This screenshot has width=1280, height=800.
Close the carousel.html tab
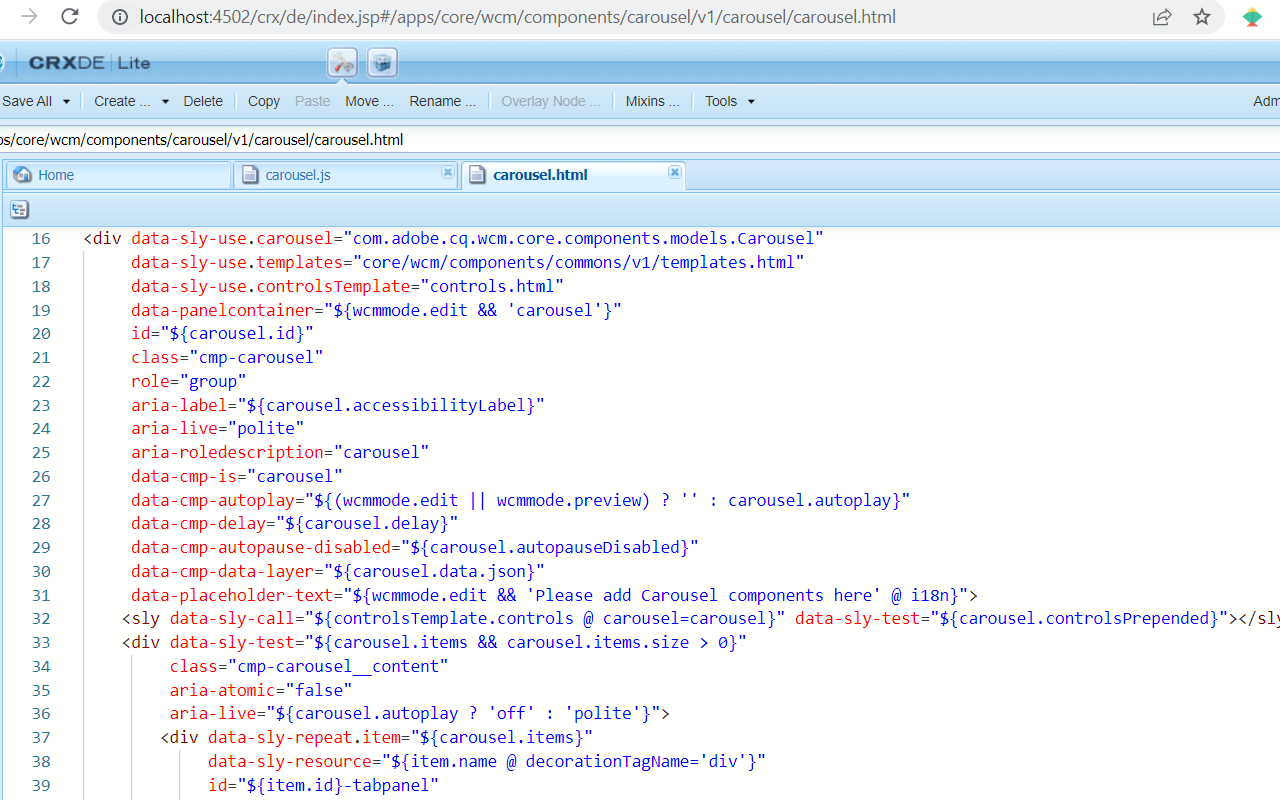[x=675, y=172]
